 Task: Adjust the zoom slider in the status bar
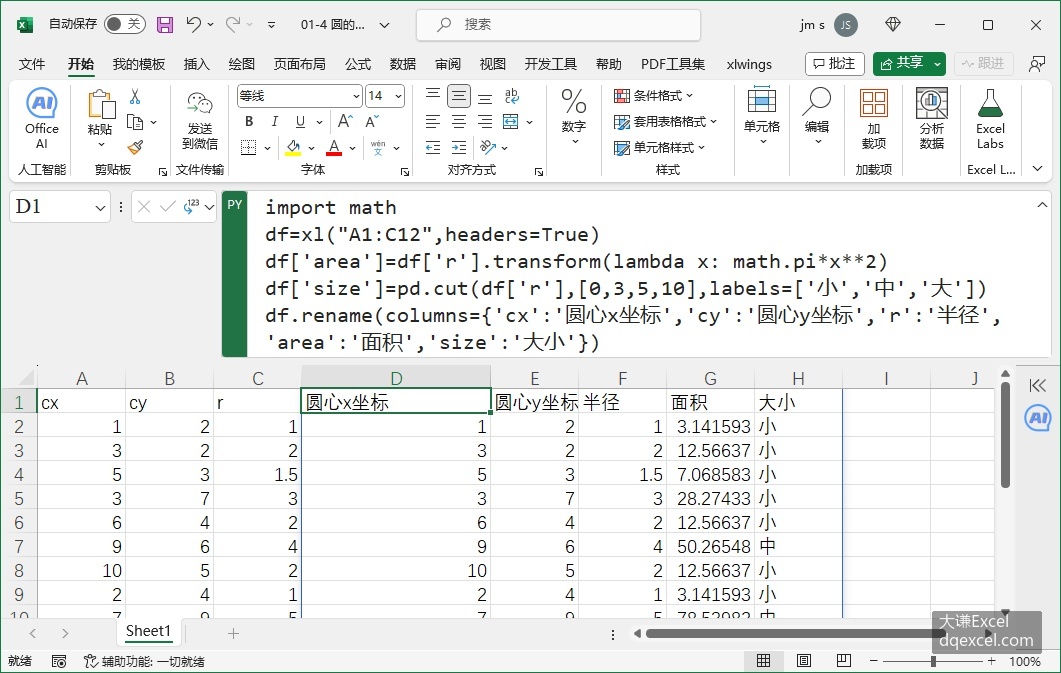pyautogui.click(x=934, y=661)
